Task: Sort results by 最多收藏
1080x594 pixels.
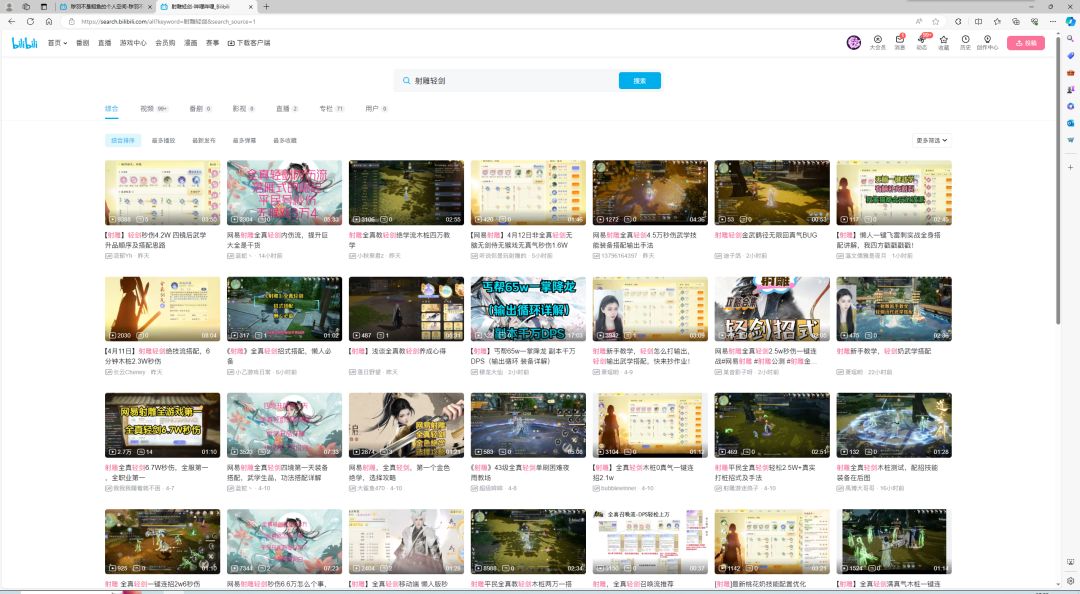Action: coord(284,140)
